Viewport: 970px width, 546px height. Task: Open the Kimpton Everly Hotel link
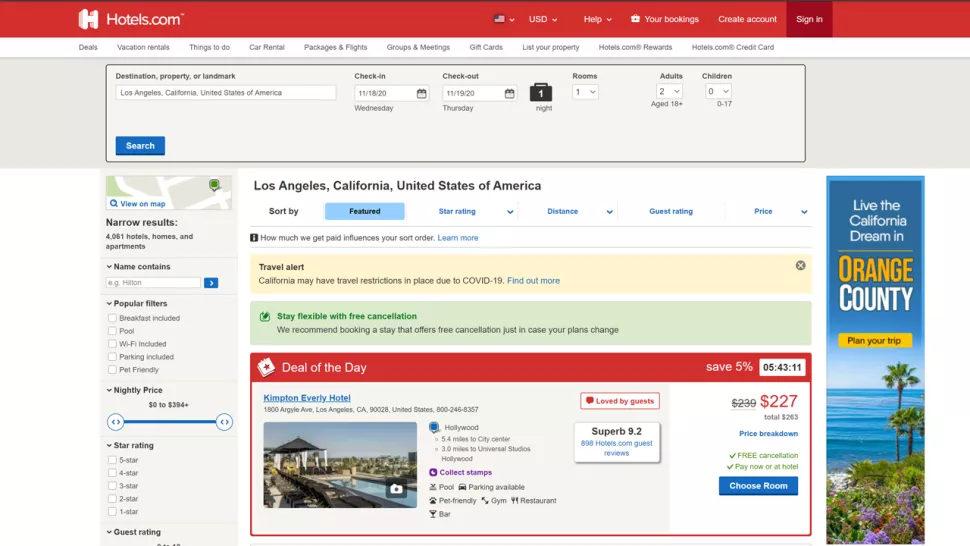[307, 398]
